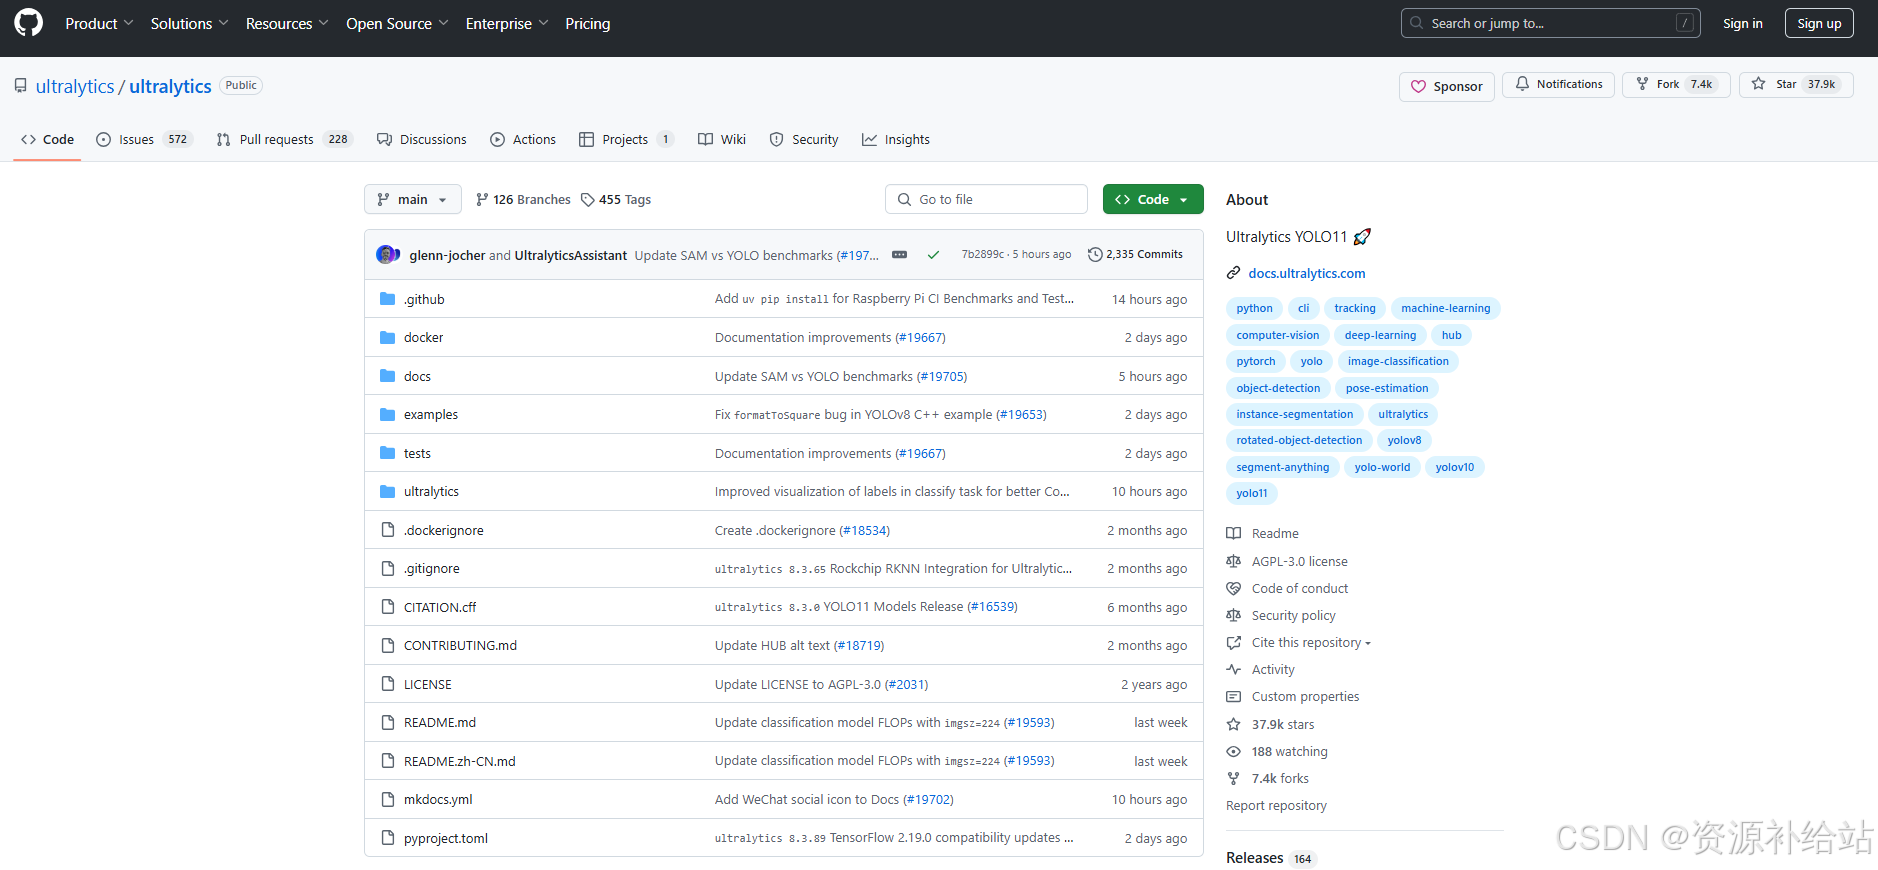Click the .github folder icon
The width and height of the screenshot is (1878, 870).
tap(388, 299)
